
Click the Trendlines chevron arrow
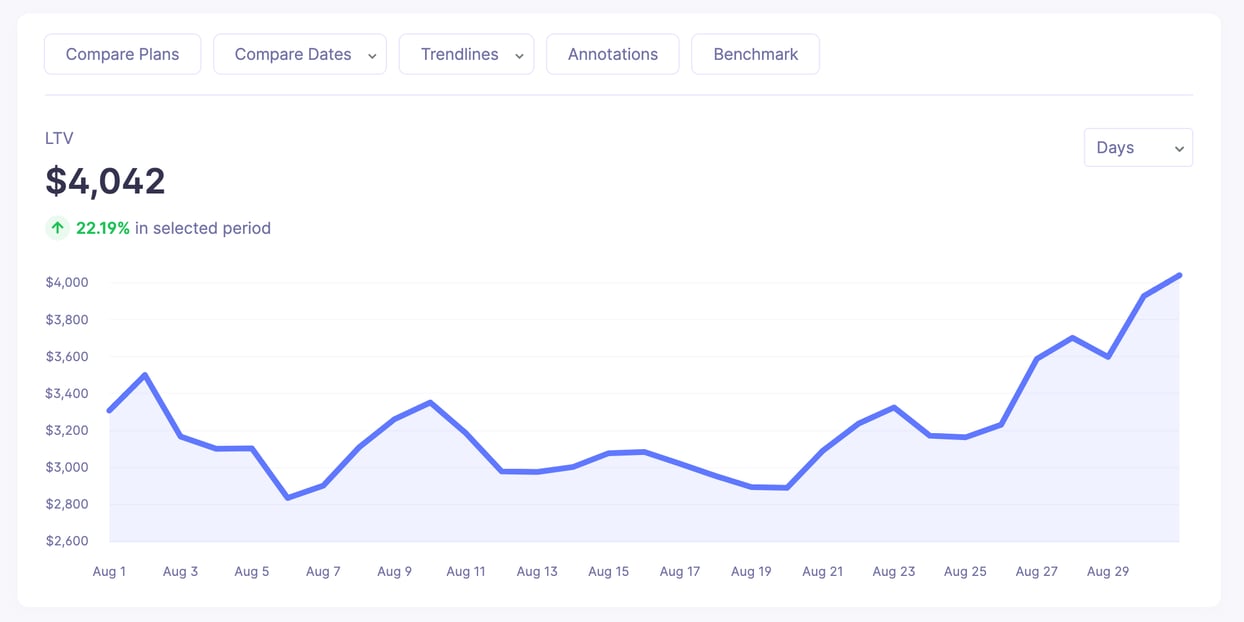[x=518, y=55]
